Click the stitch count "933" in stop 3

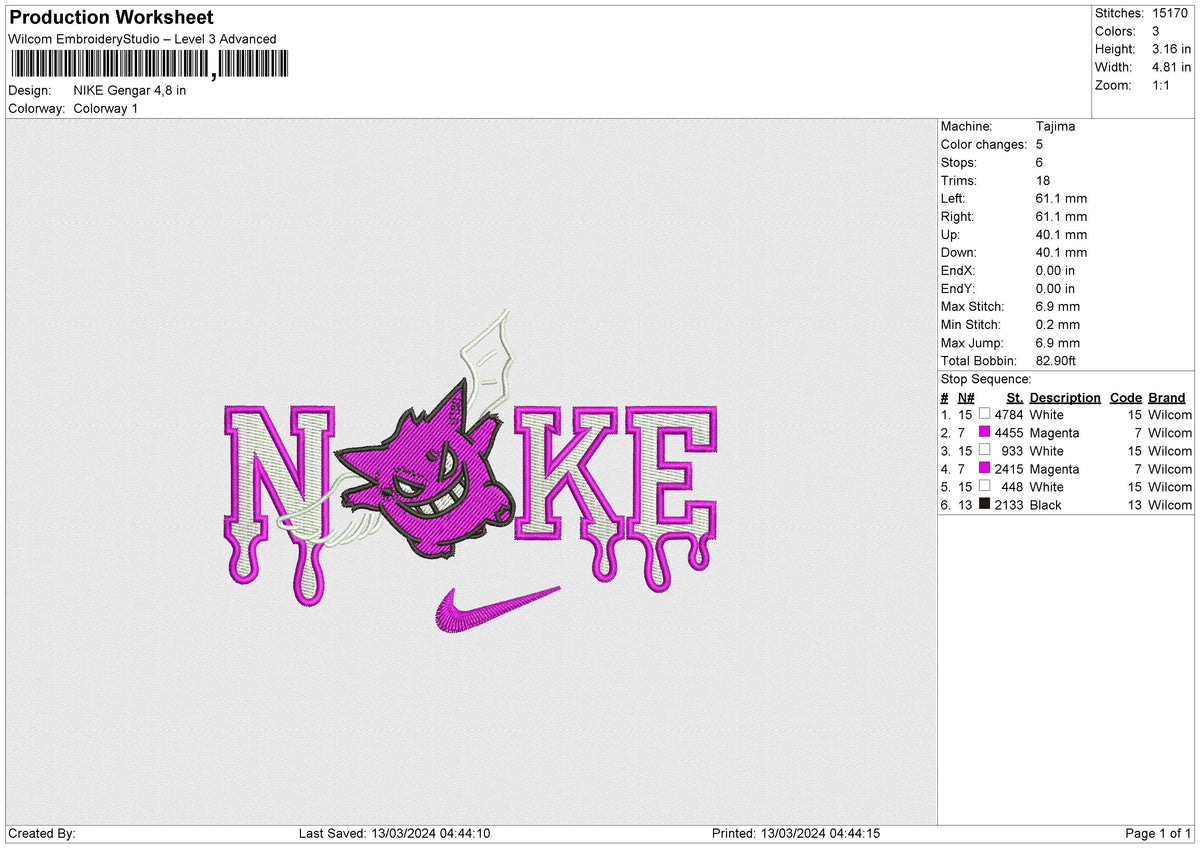(x=1013, y=451)
